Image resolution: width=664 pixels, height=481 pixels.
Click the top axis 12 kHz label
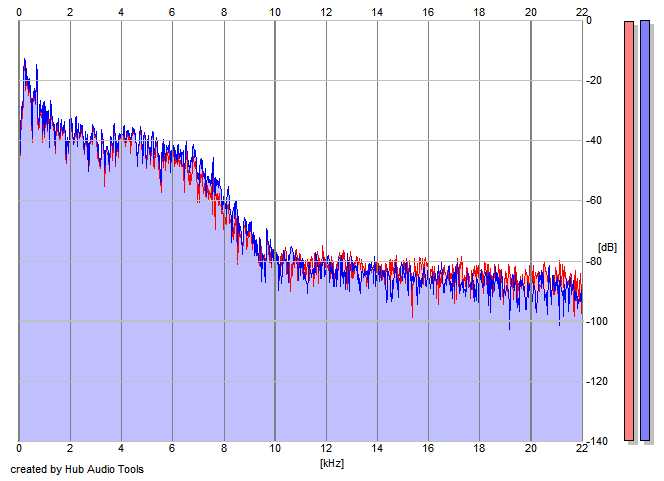point(326,12)
